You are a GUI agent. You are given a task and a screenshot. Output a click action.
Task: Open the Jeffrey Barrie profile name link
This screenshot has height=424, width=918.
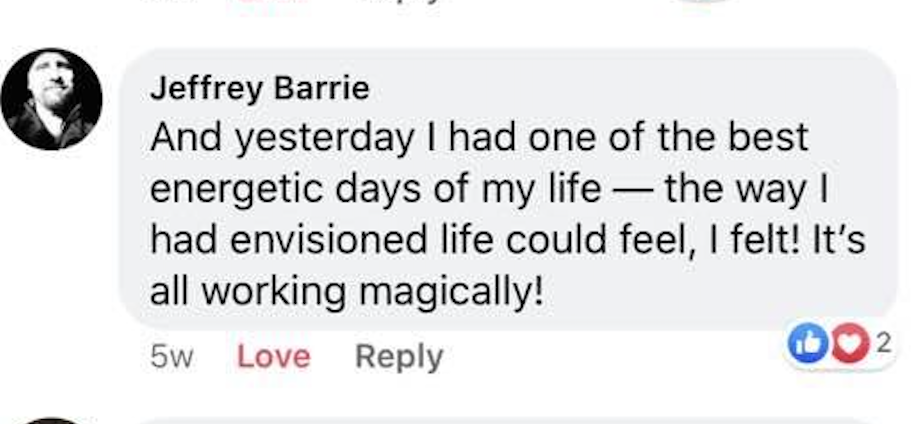pyautogui.click(x=259, y=88)
